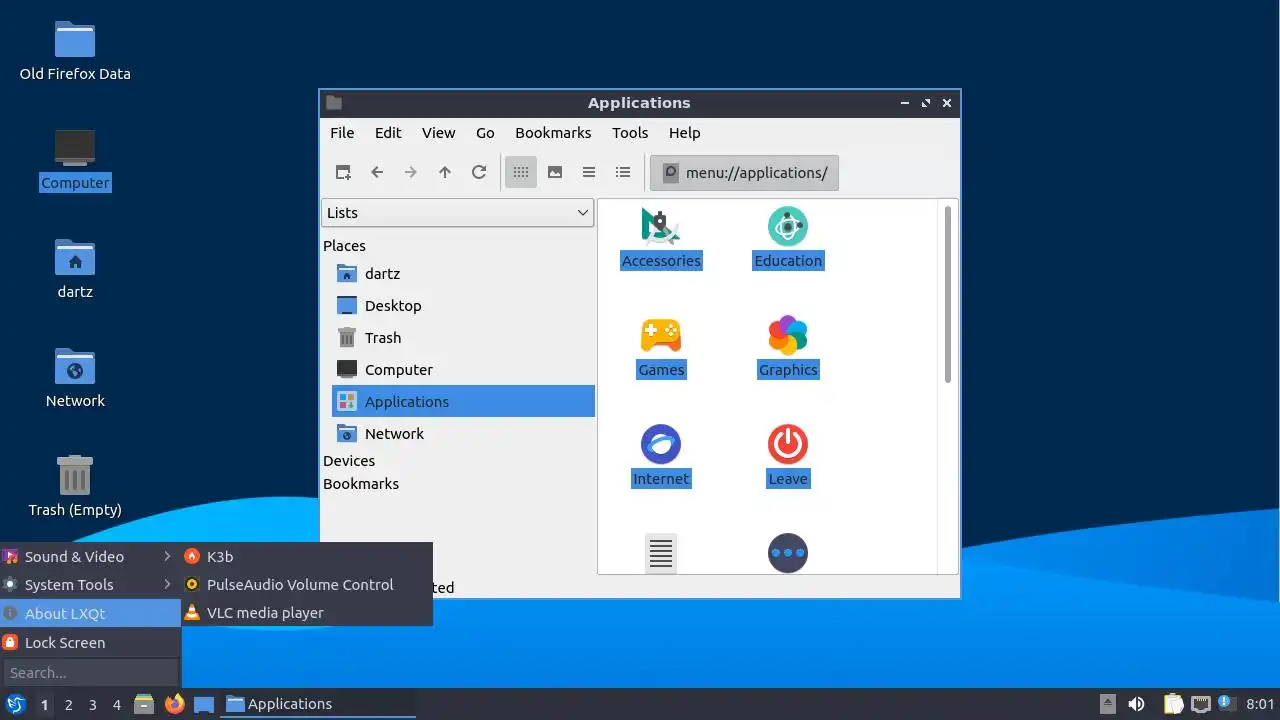Screen dimensions: 1280x720
Task: Click the LXQt main menu button
Action: click(x=15, y=704)
